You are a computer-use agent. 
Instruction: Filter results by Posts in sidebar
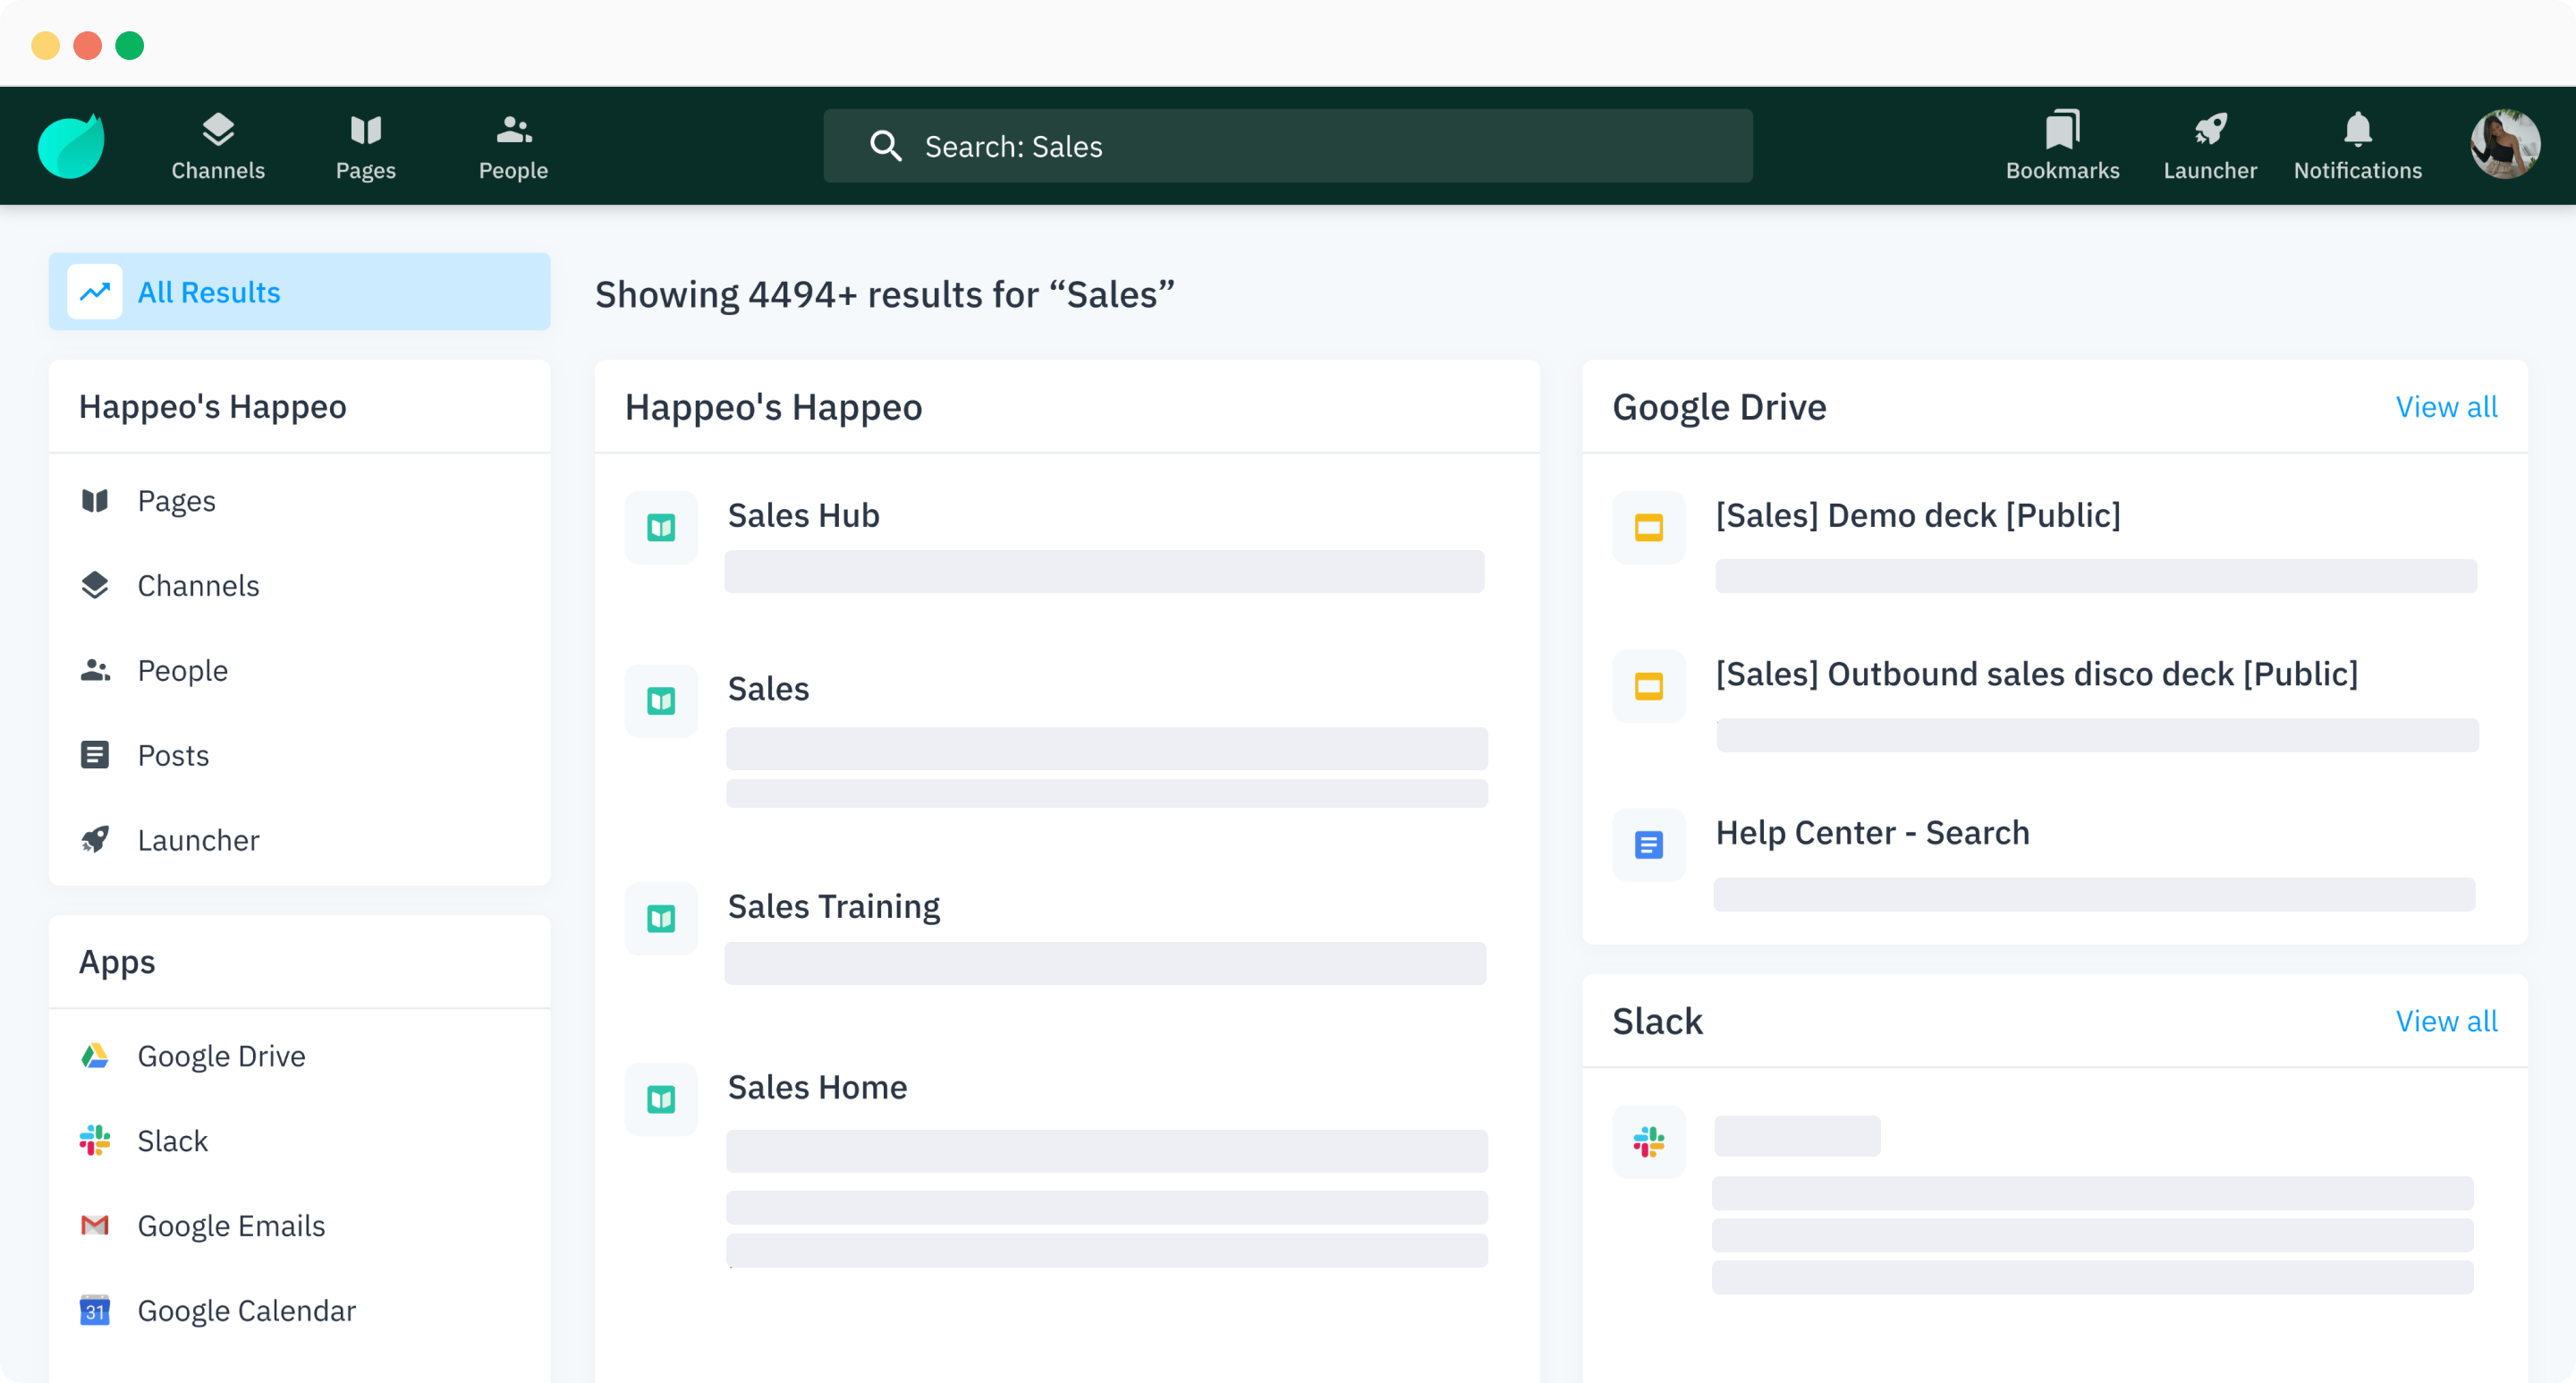point(299,755)
